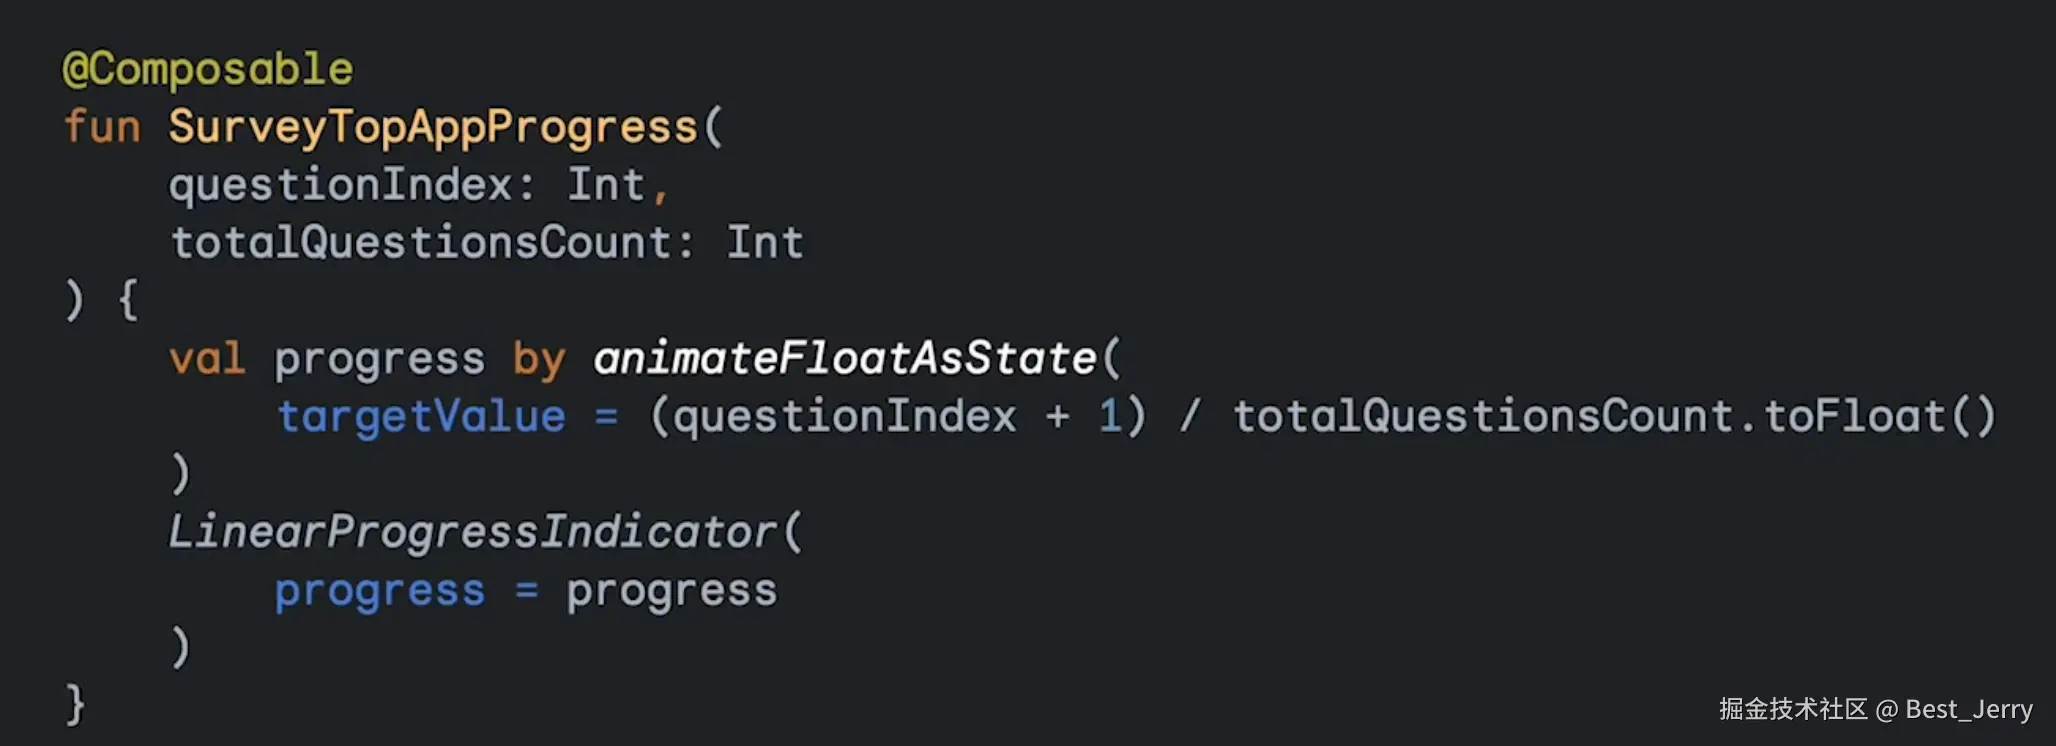The height and width of the screenshot is (746, 2056).
Task: Click the @Composable annotation
Action: [208, 70]
